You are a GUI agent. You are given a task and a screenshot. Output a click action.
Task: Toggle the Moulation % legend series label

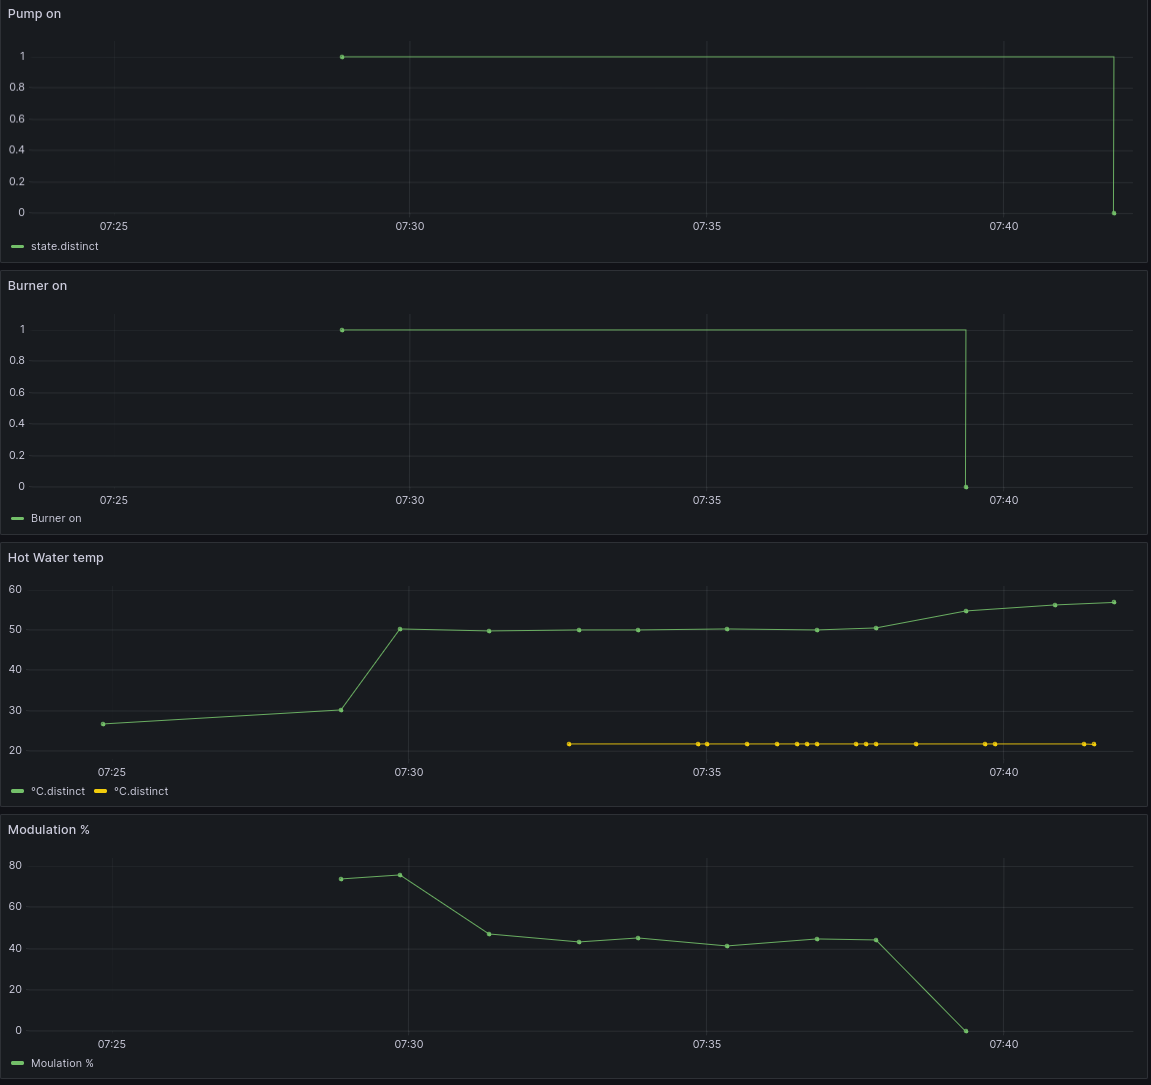pyautogui.click(x=62, y=1063)
